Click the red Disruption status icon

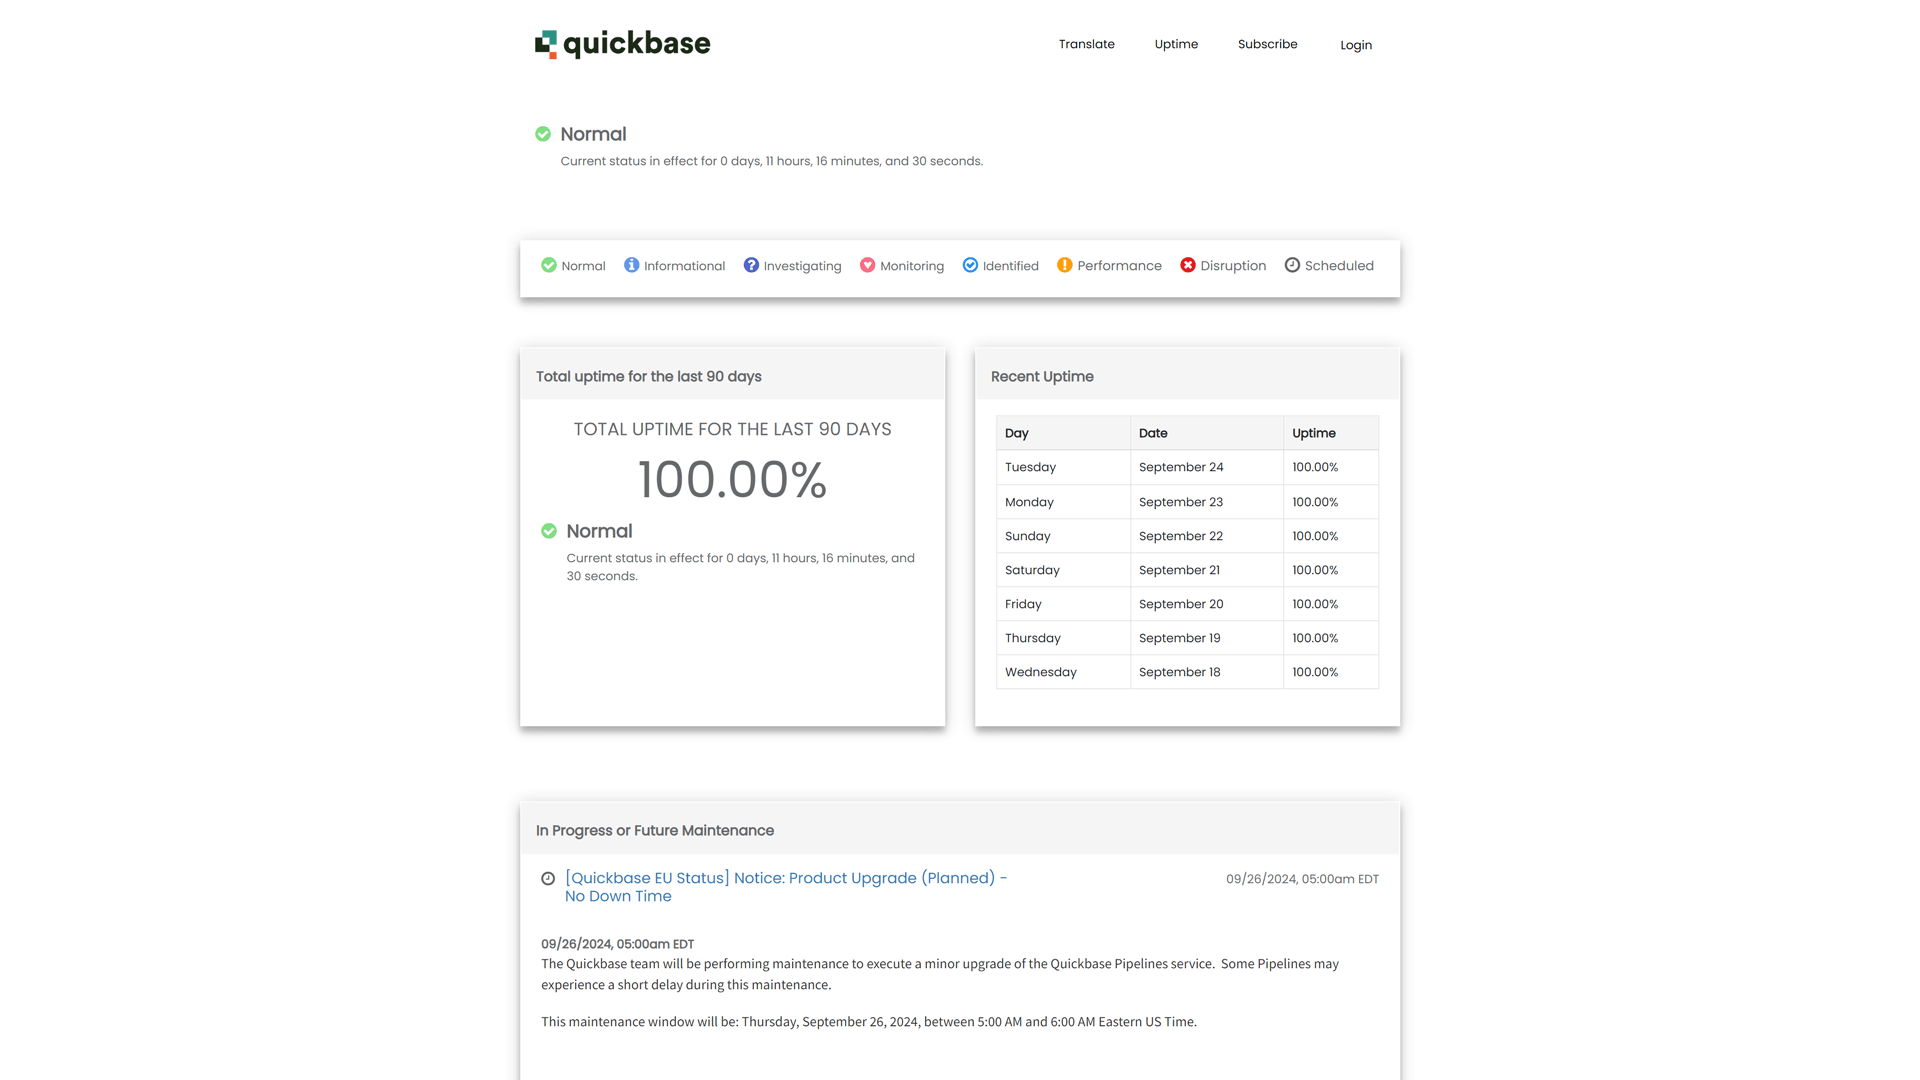point(1188,265)
